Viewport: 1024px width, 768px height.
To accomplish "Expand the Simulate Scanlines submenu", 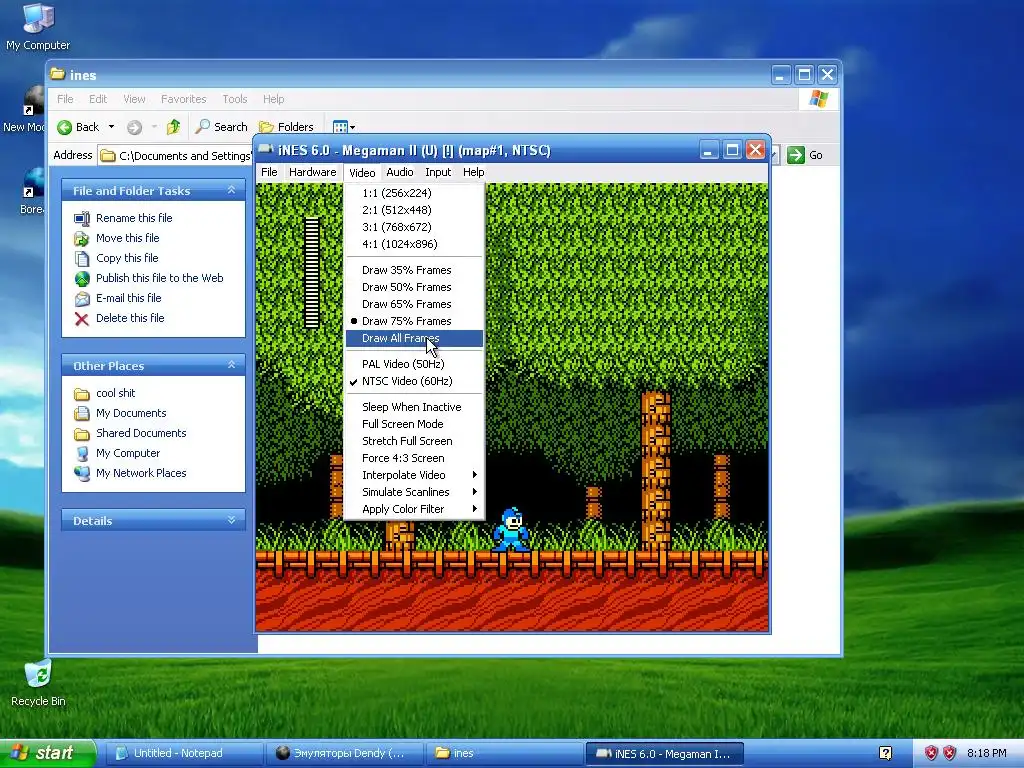I will click(x=414, y=492).
